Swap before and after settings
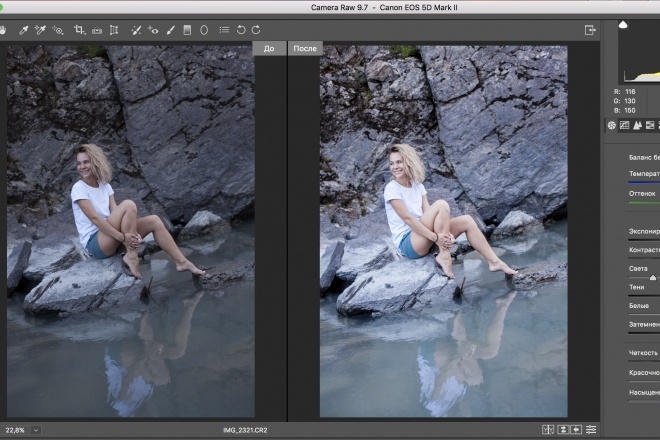The image size is (660, 440). 563,429
